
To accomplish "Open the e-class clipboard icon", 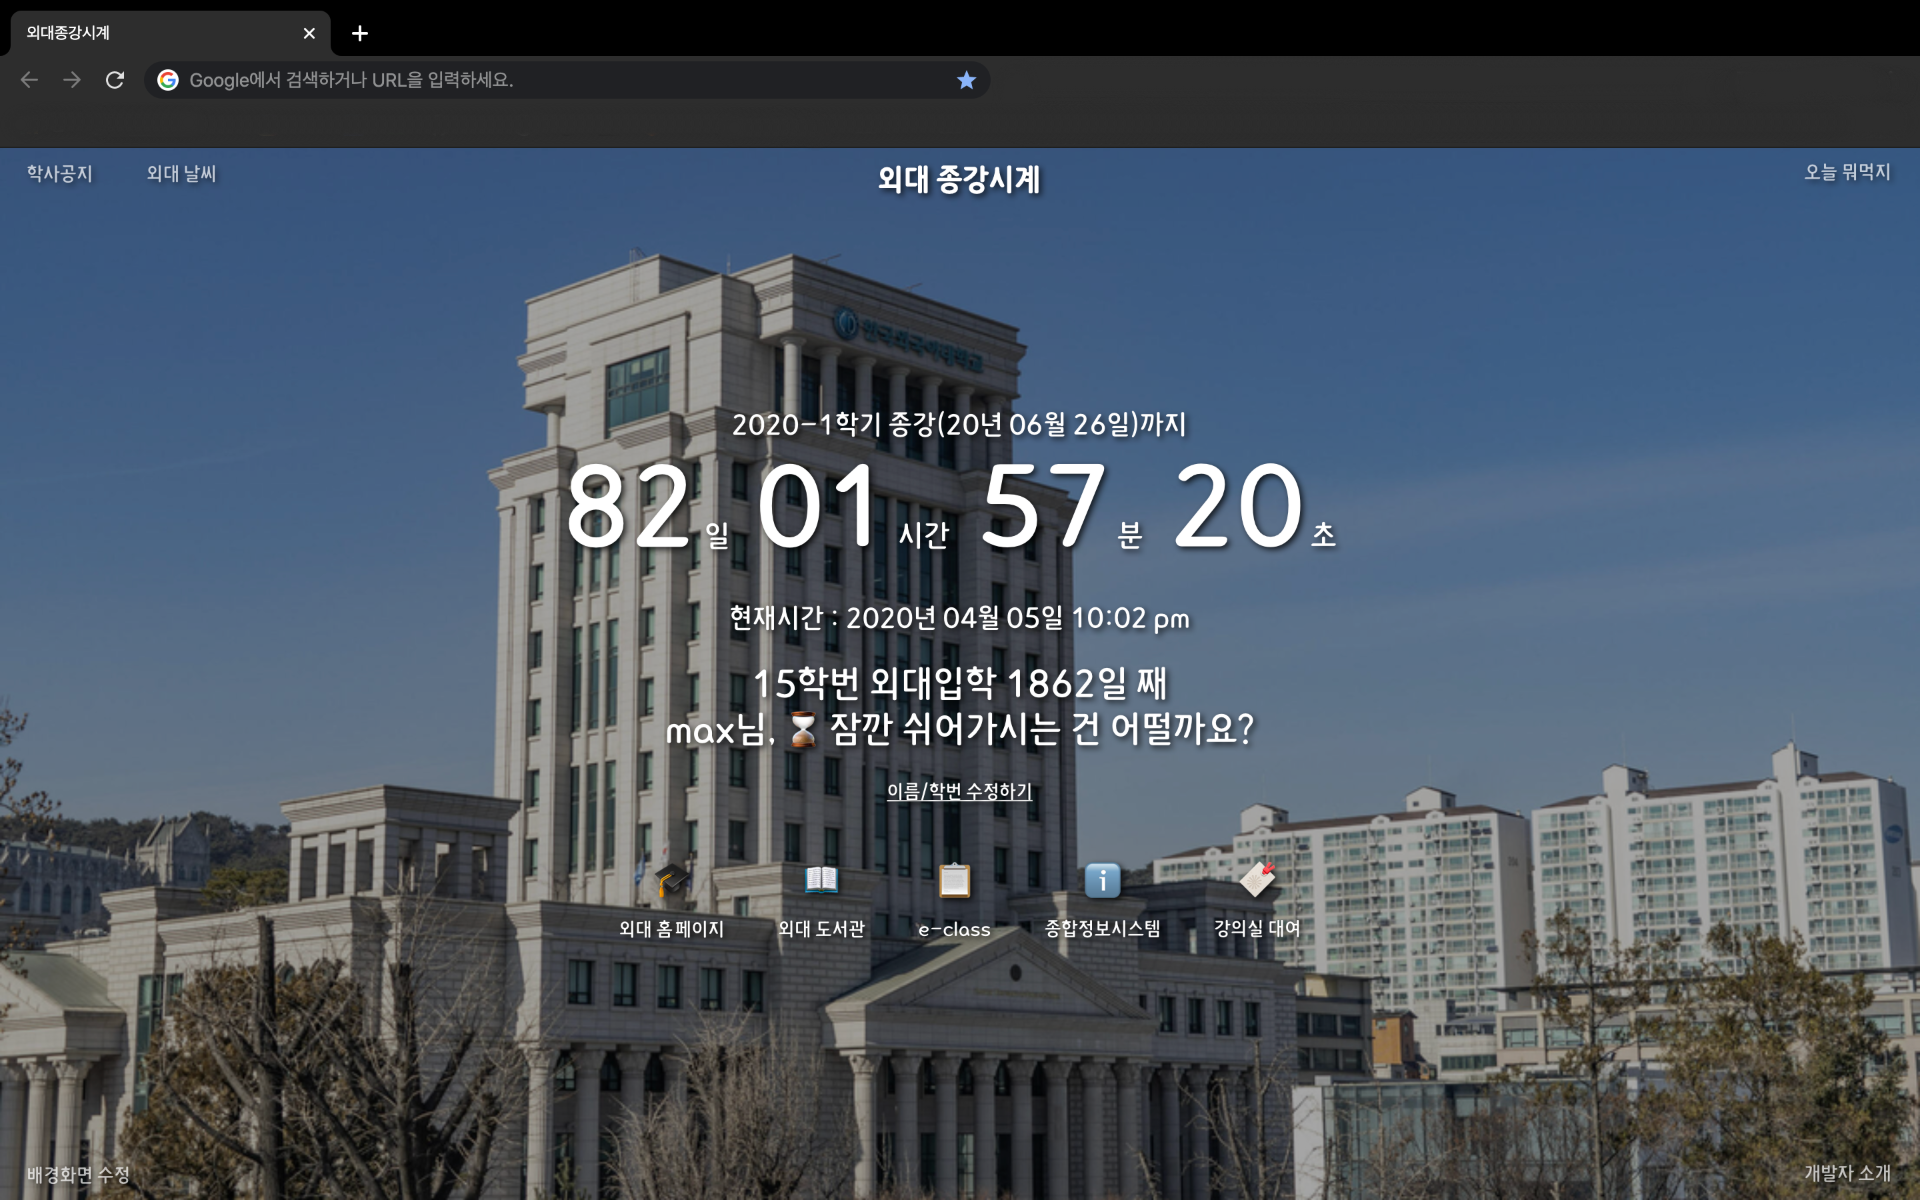I will [954, 881].
